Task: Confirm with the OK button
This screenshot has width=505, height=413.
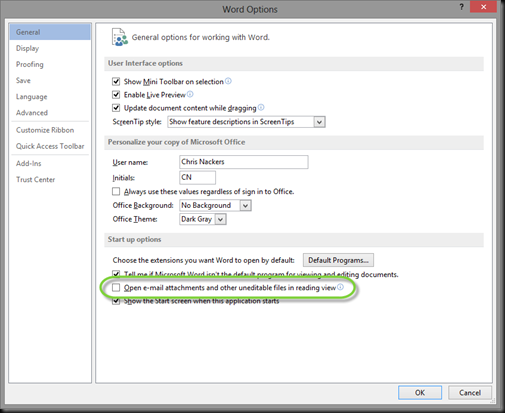Action: coord(420,393)
